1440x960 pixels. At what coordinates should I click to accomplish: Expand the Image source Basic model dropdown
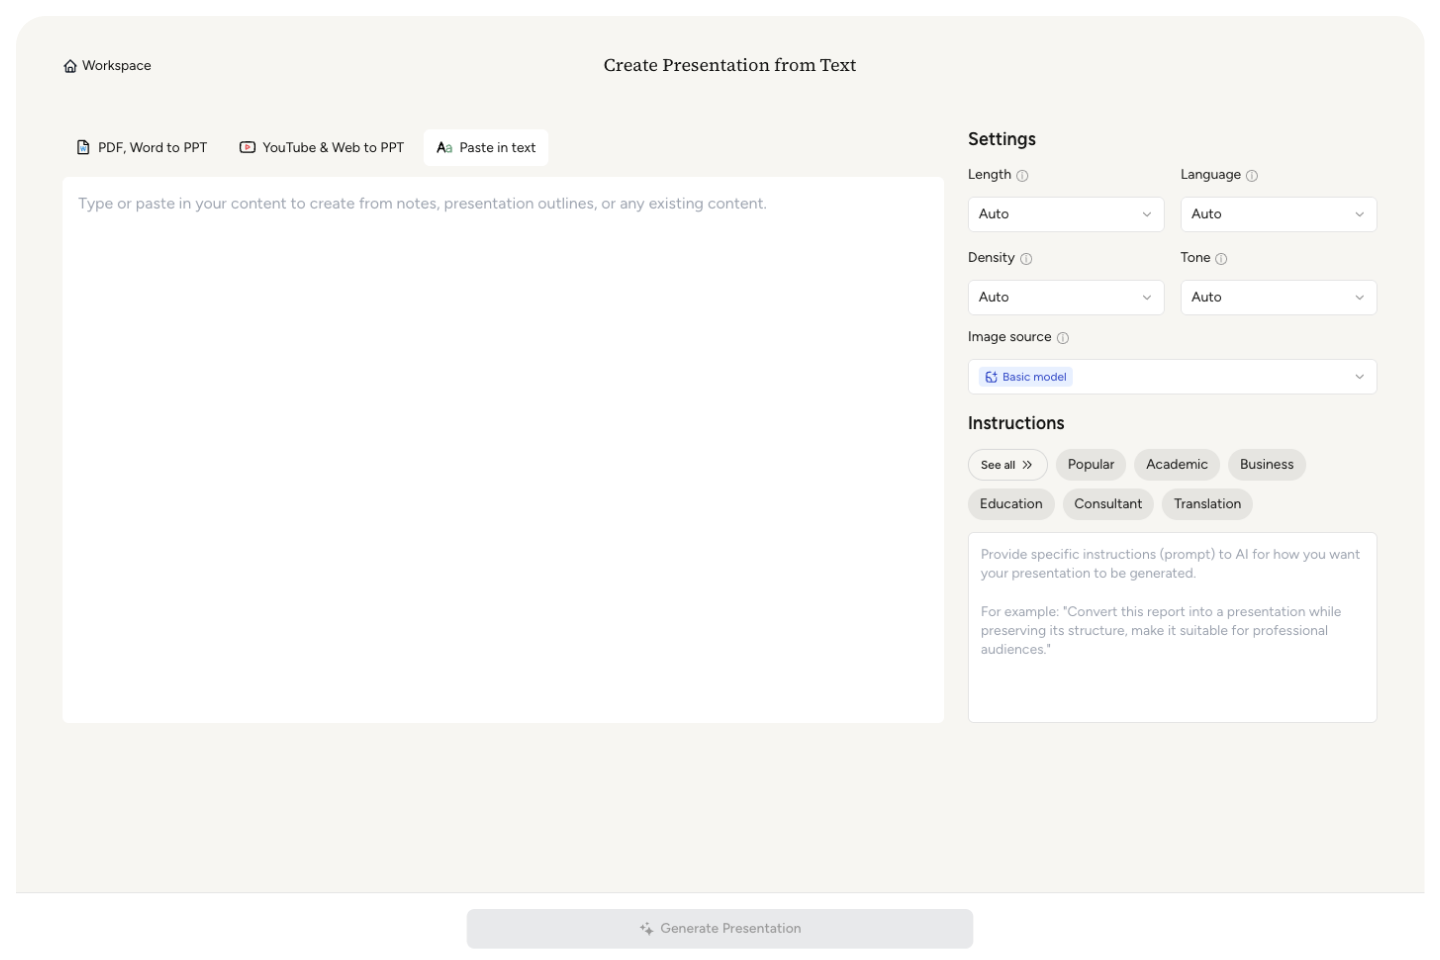point(1172,377)
